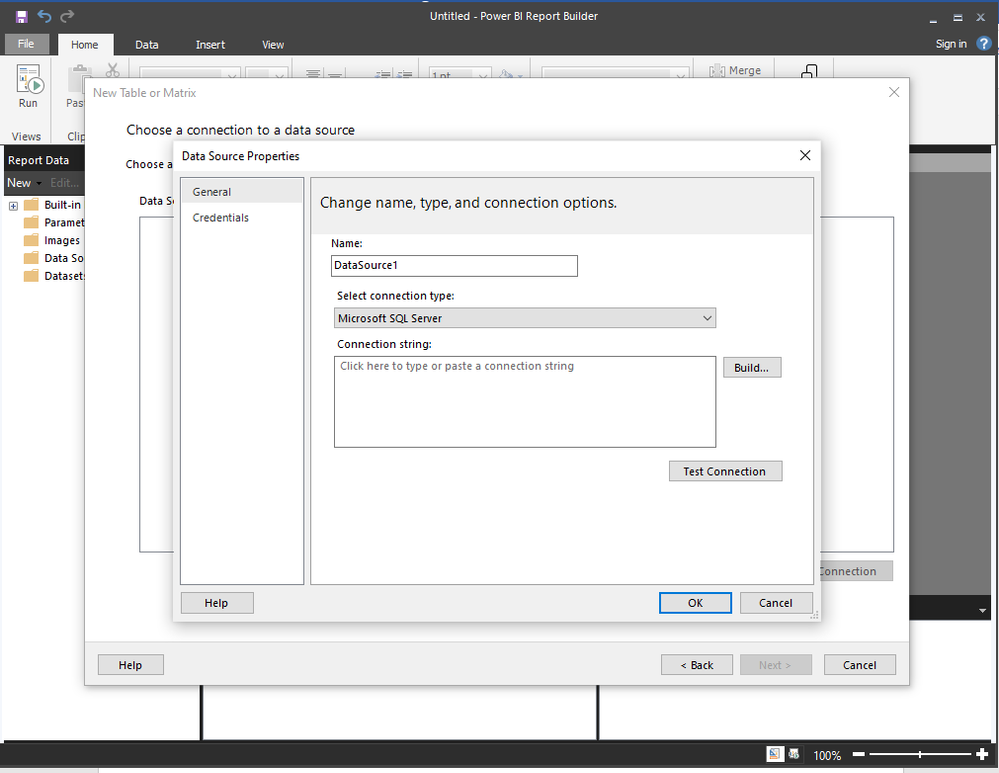Expand the Built-in Fields tree node

[x=13, y=205]
